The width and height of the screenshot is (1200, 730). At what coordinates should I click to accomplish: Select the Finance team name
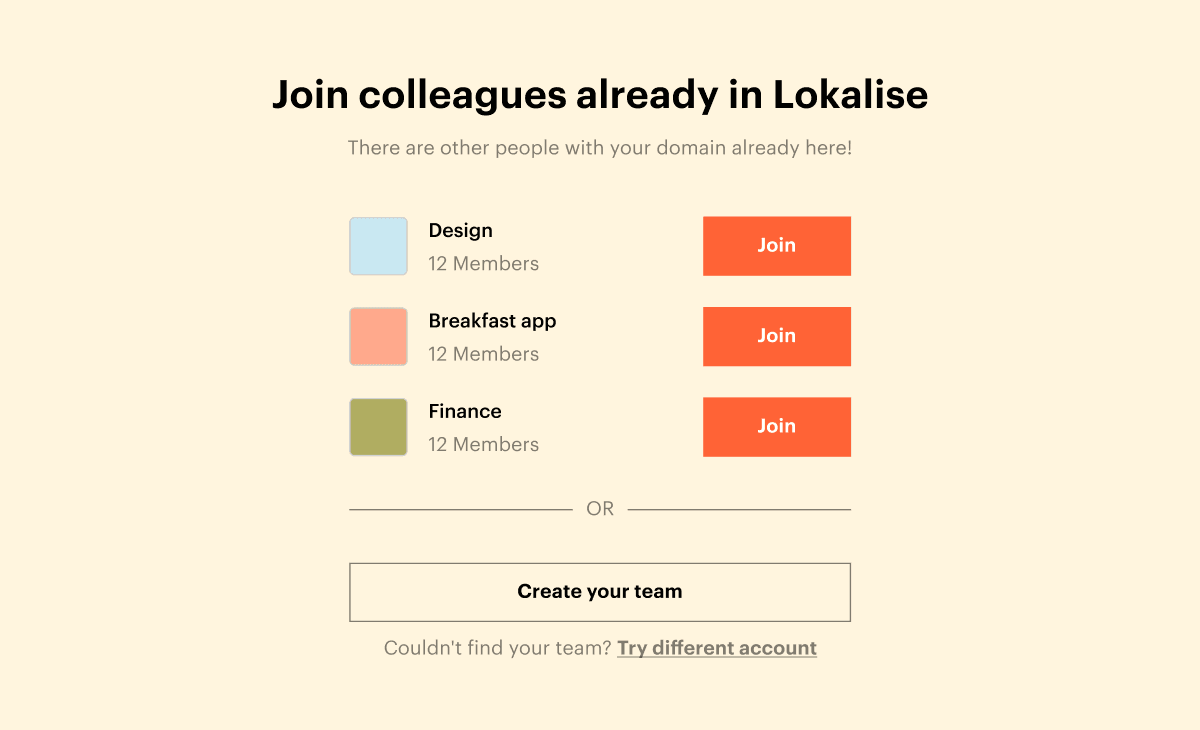(x=465, y=411)
